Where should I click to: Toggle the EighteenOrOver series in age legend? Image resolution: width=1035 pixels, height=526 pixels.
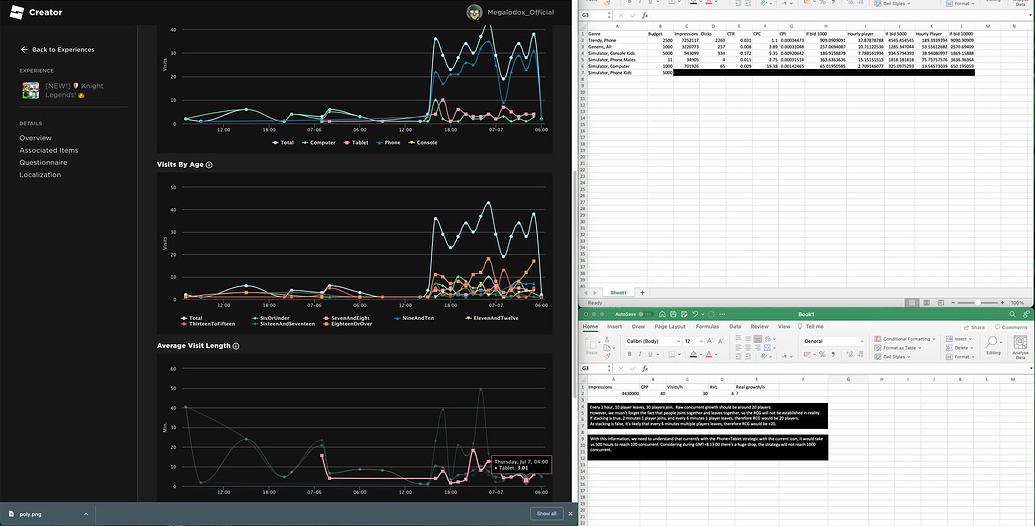(x=348, y=324)
